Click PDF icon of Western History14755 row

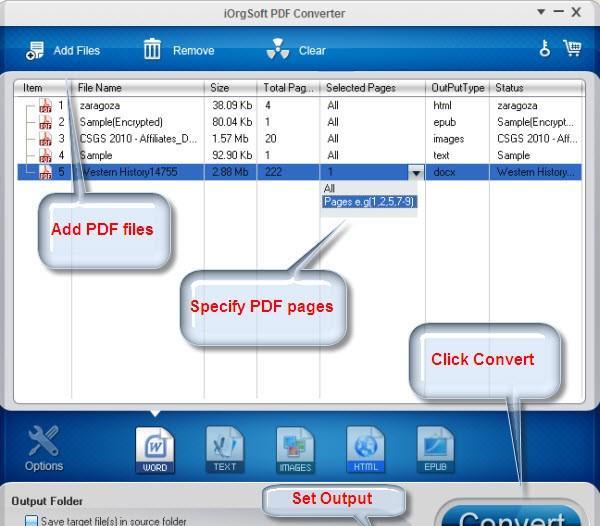[46, 172]
